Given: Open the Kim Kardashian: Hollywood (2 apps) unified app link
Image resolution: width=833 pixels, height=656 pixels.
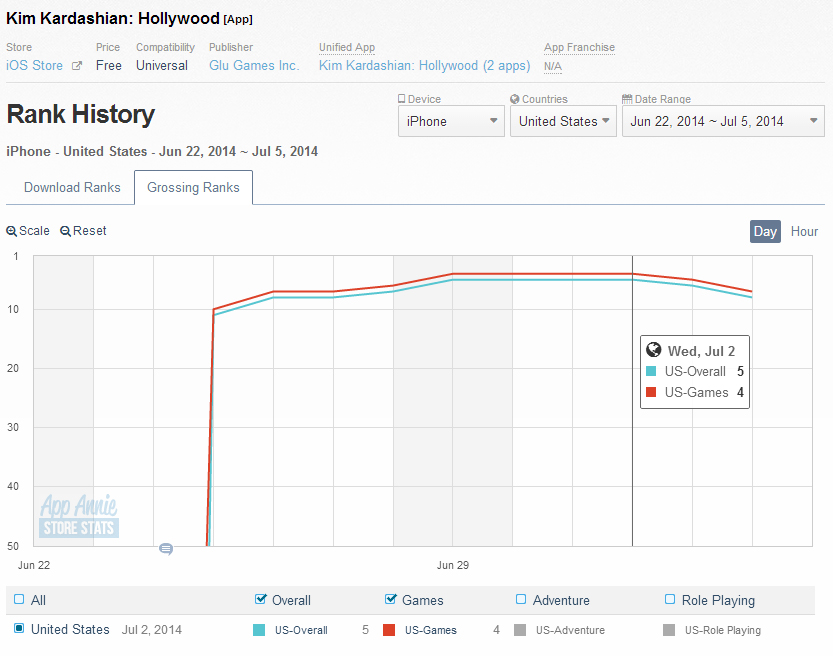Looking at the screenshot, I should pos(424,65).
